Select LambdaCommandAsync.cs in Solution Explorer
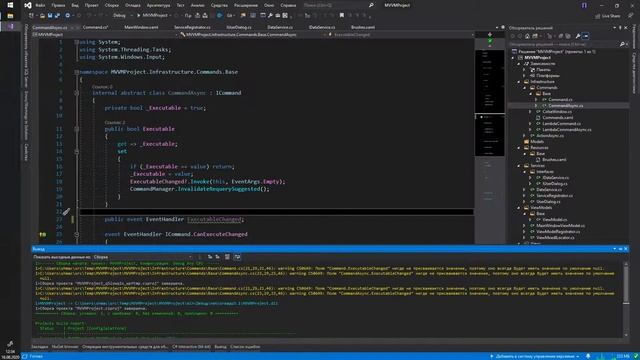Screen dimensions: 640x360 tap(567, 130)
